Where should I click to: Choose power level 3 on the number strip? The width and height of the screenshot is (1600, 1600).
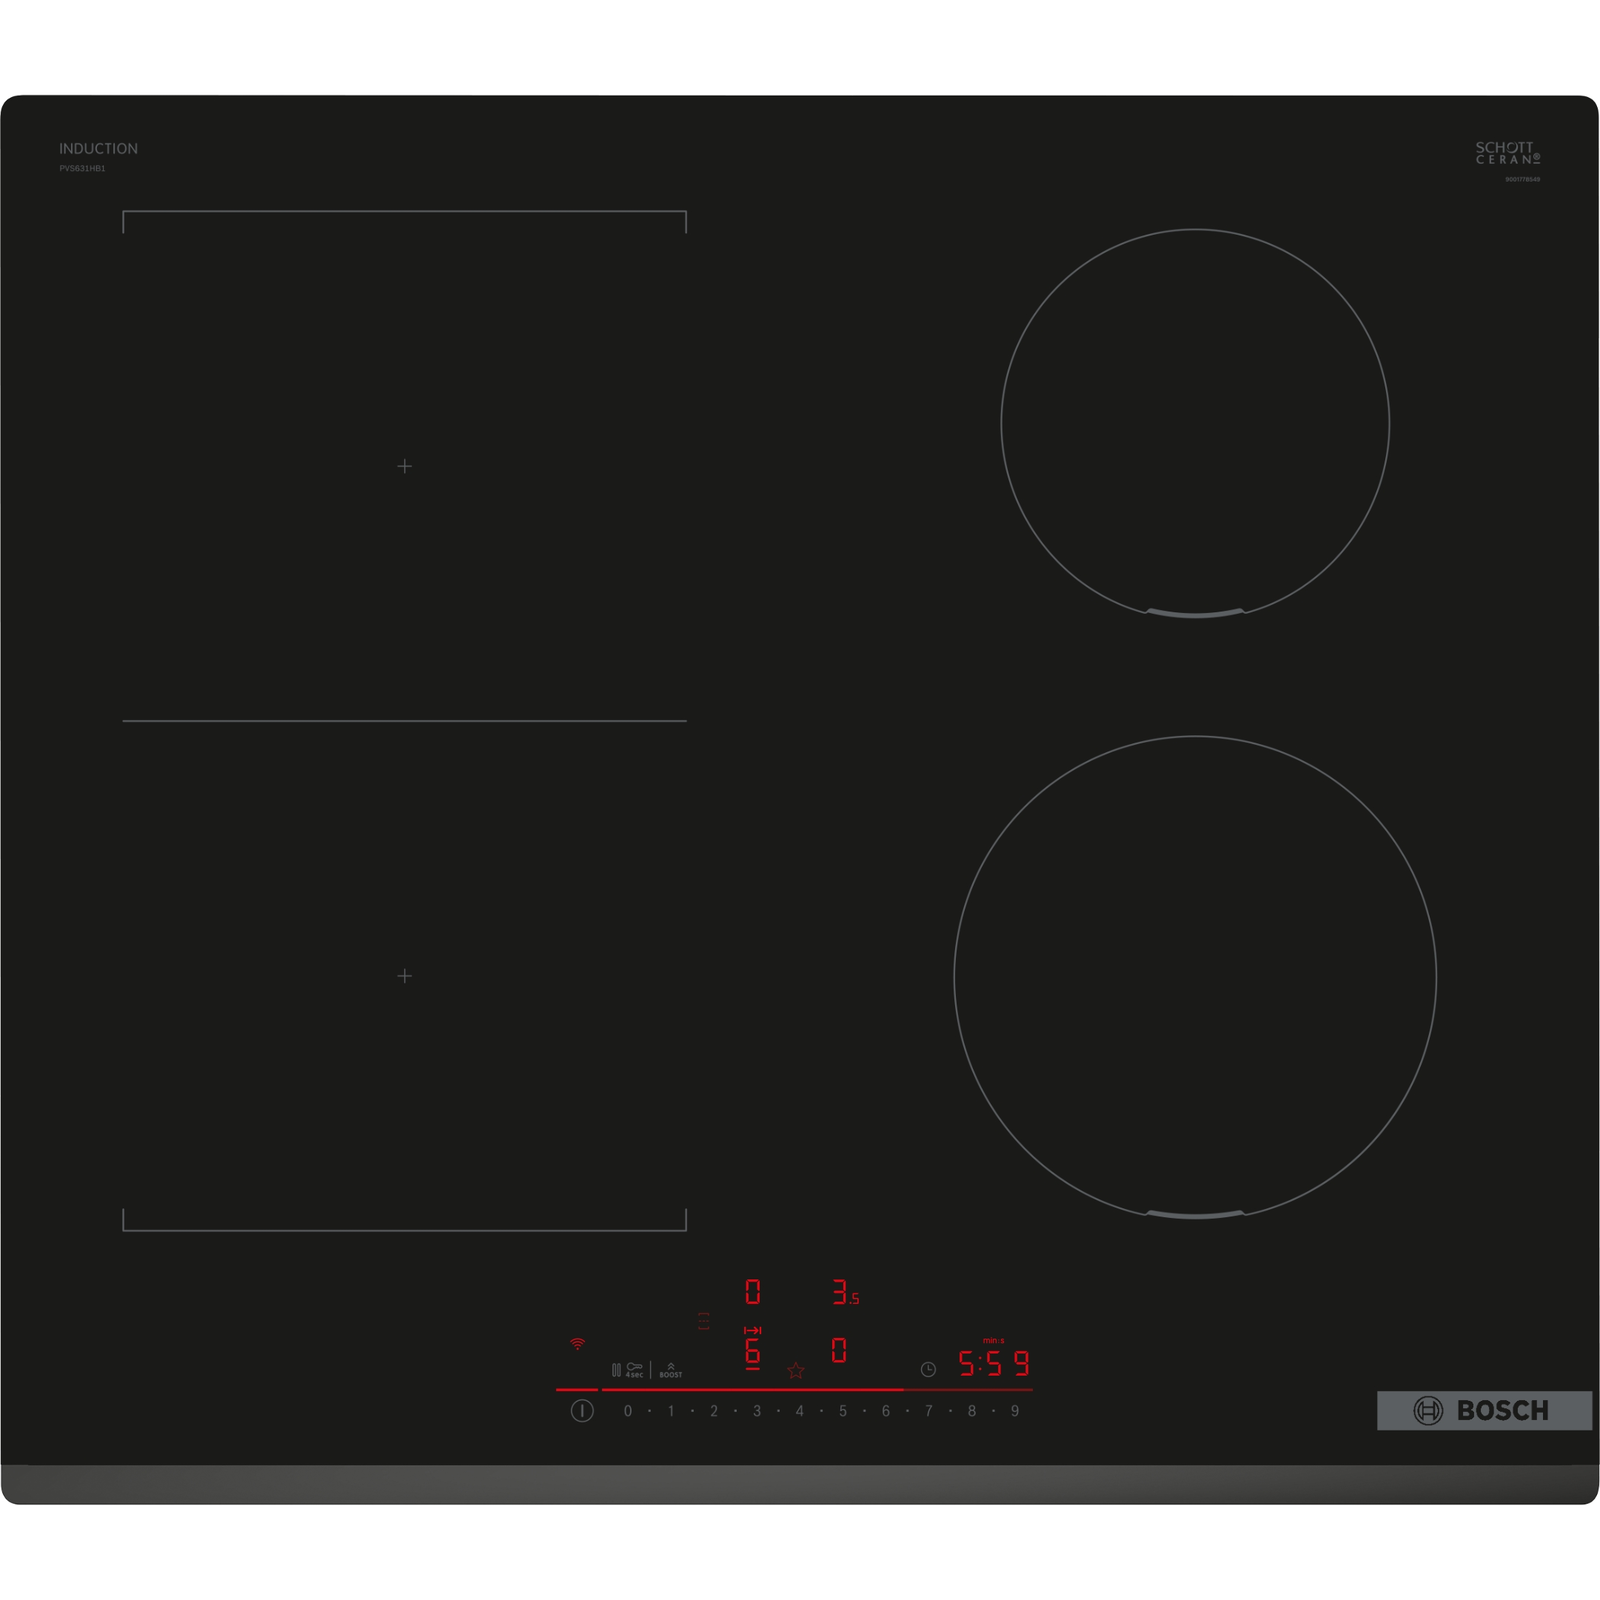pos(757,1411)
